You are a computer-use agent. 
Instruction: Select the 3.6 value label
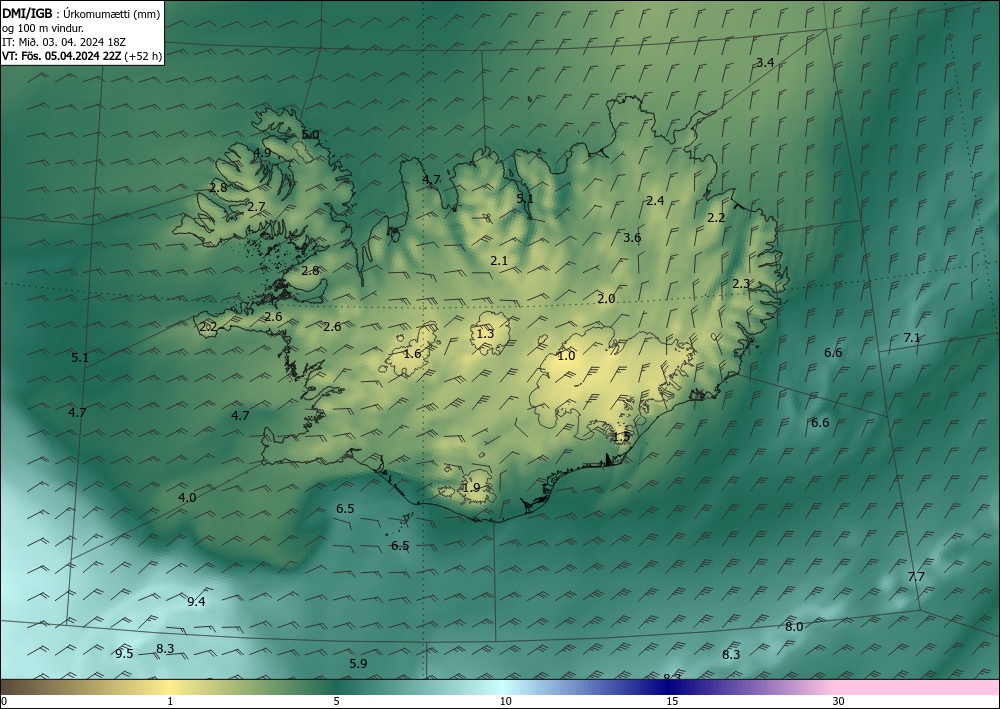[632, 238]
